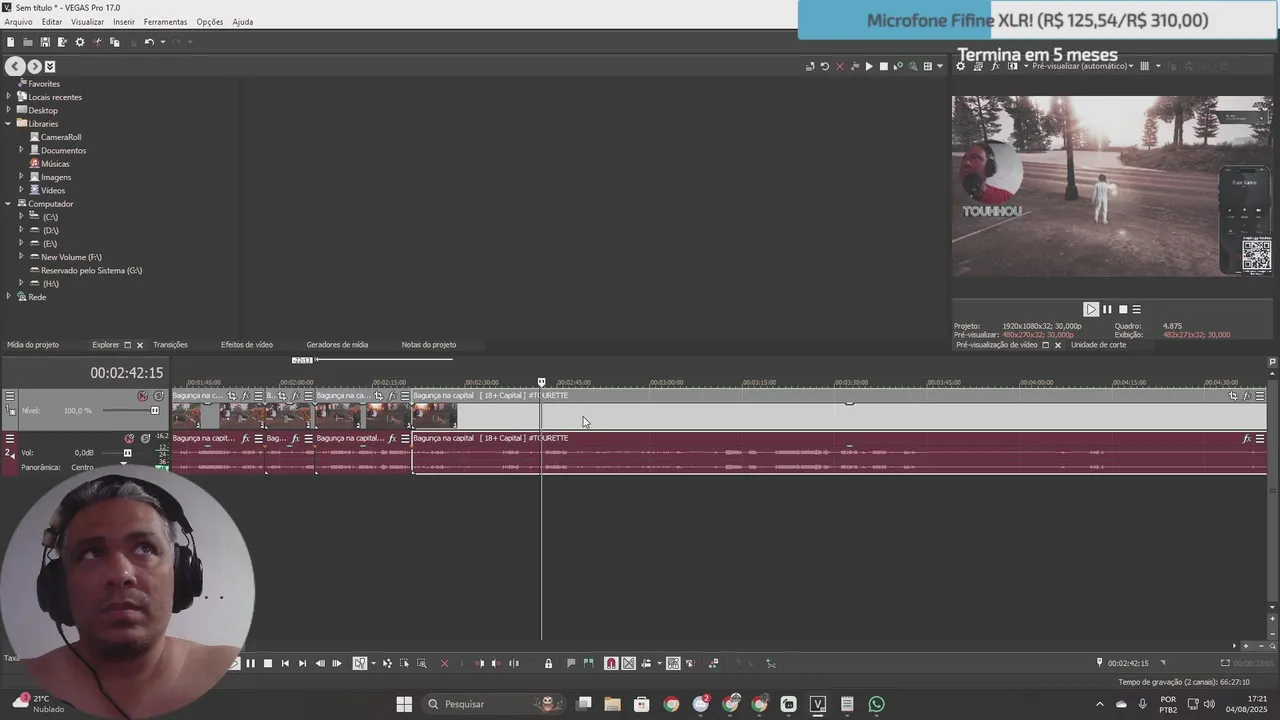Go forward in Explorer with right arrow
The height and width of the screenshot is (720, 1280).
(x=34, y=66)
